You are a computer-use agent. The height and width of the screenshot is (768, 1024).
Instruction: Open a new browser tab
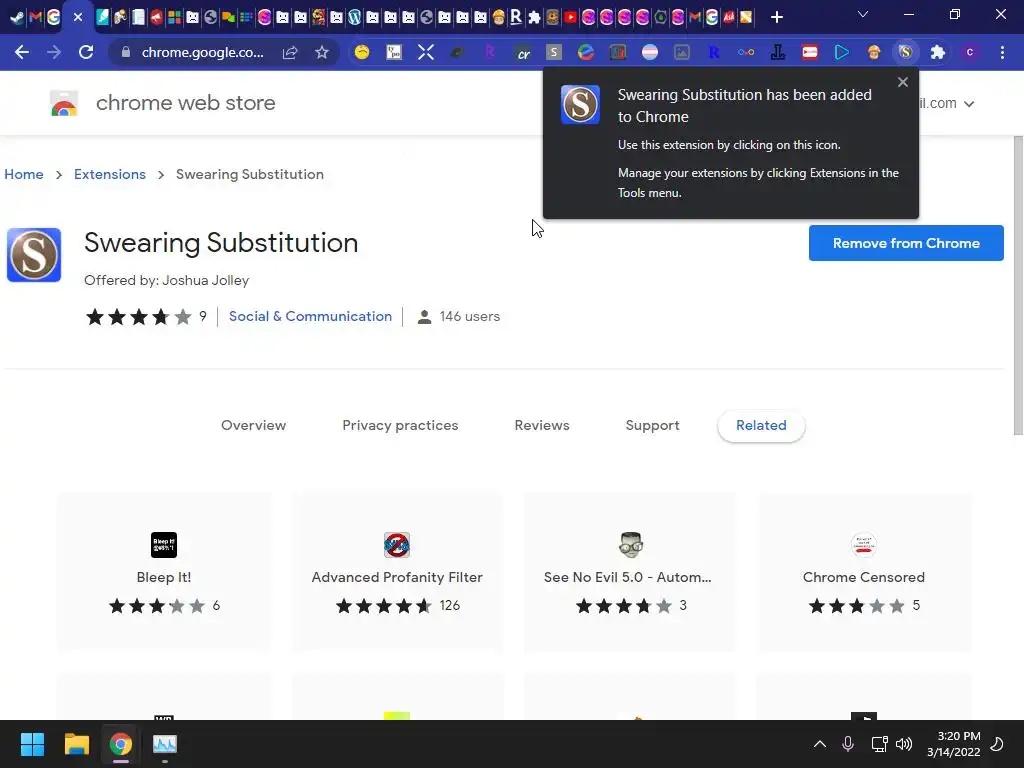pos(776,17)
